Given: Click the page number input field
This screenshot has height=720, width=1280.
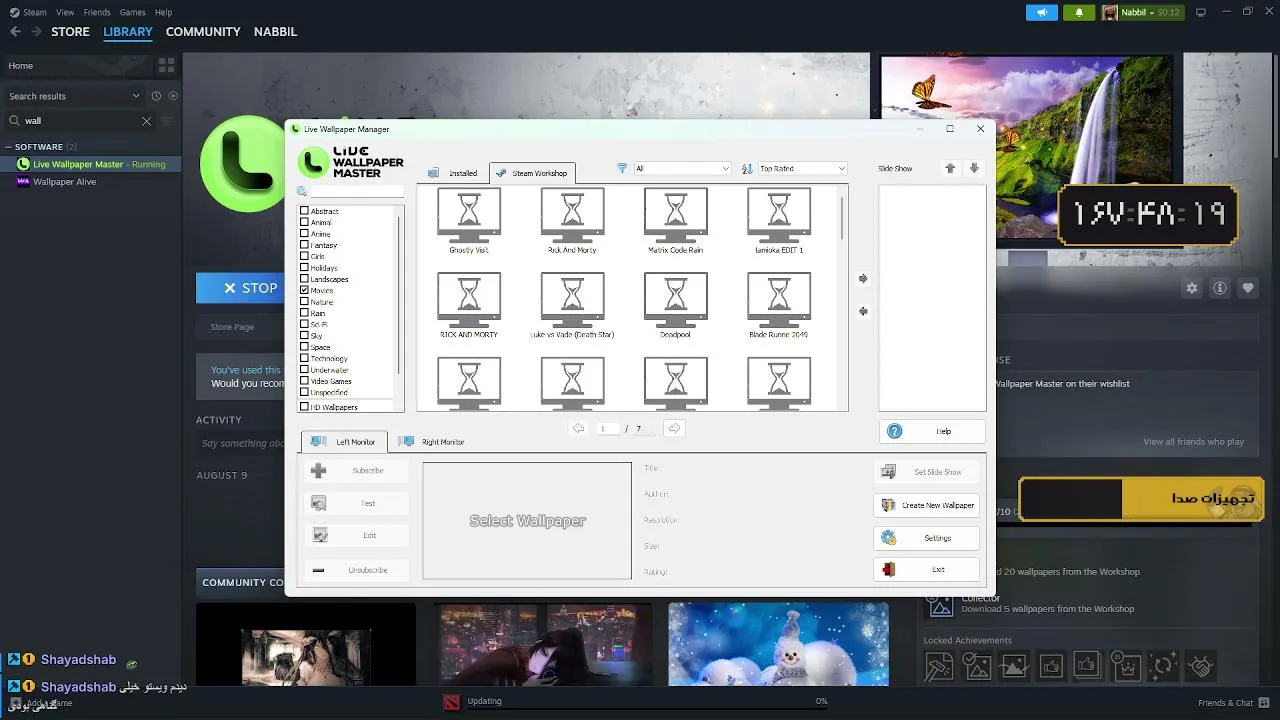Looking at the screenshot, I should (606, 428).
